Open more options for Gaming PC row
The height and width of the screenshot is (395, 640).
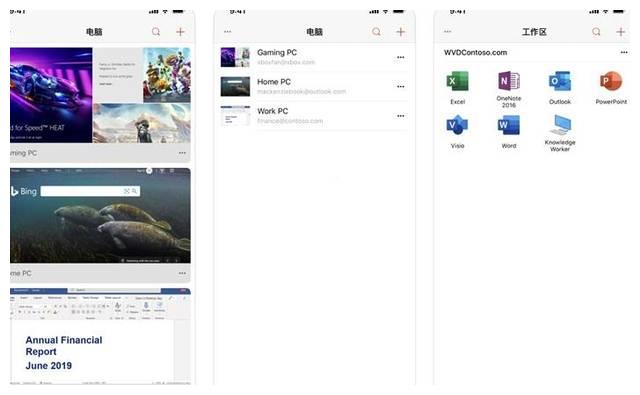(x=400, y=57)
